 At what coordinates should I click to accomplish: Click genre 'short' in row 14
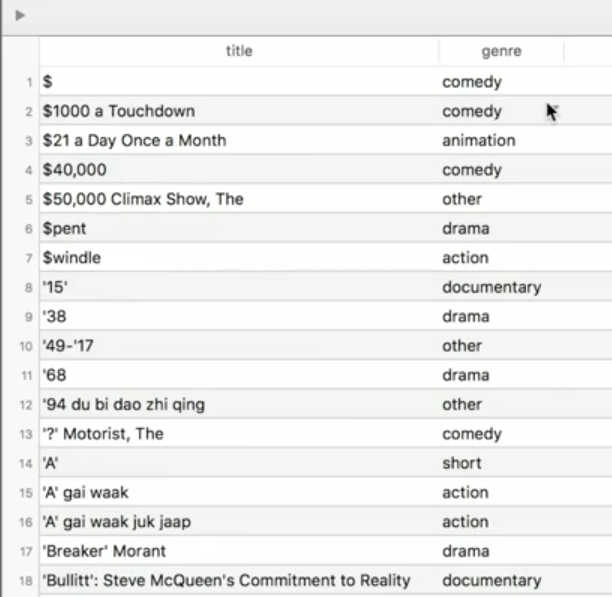click(462, 463)
